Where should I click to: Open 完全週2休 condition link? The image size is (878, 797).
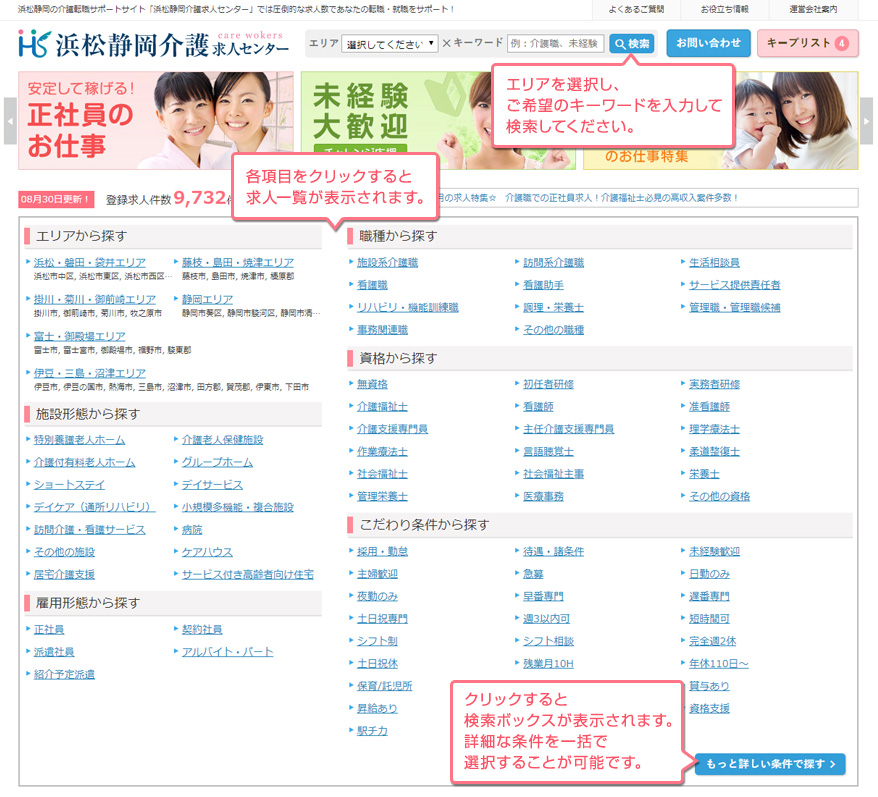tap(712, 641)
